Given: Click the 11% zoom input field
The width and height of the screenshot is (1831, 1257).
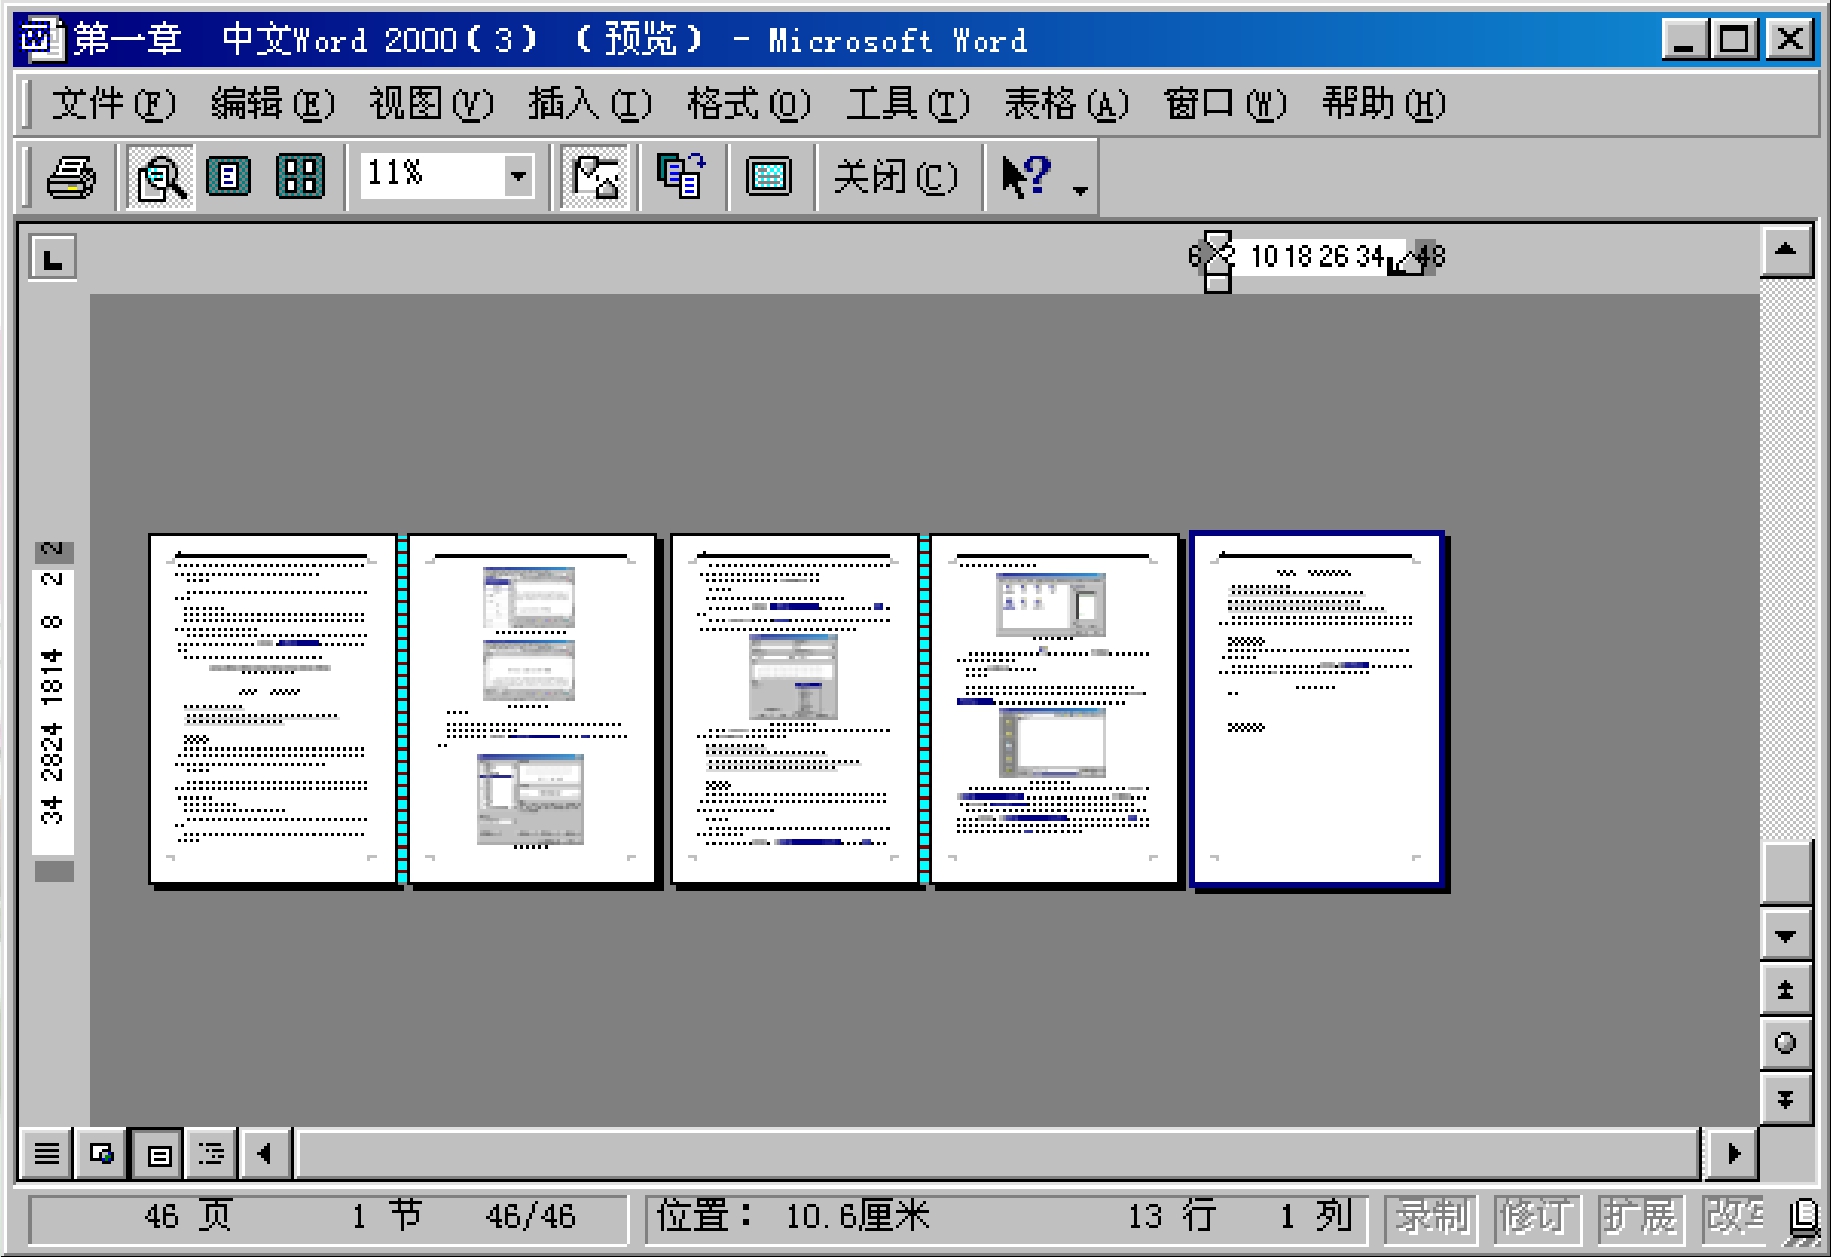Looking at the screenshot, I should pyautogui.click(x=431, y=175).
